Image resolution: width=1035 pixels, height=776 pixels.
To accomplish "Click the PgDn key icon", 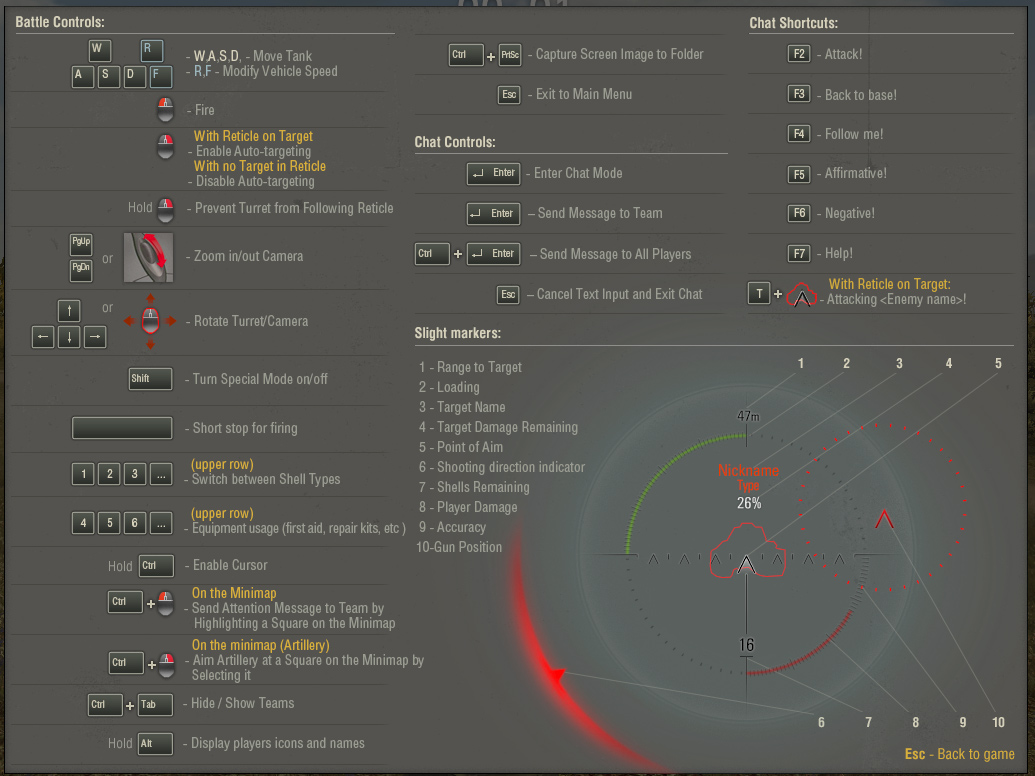I will coord(81,270).
